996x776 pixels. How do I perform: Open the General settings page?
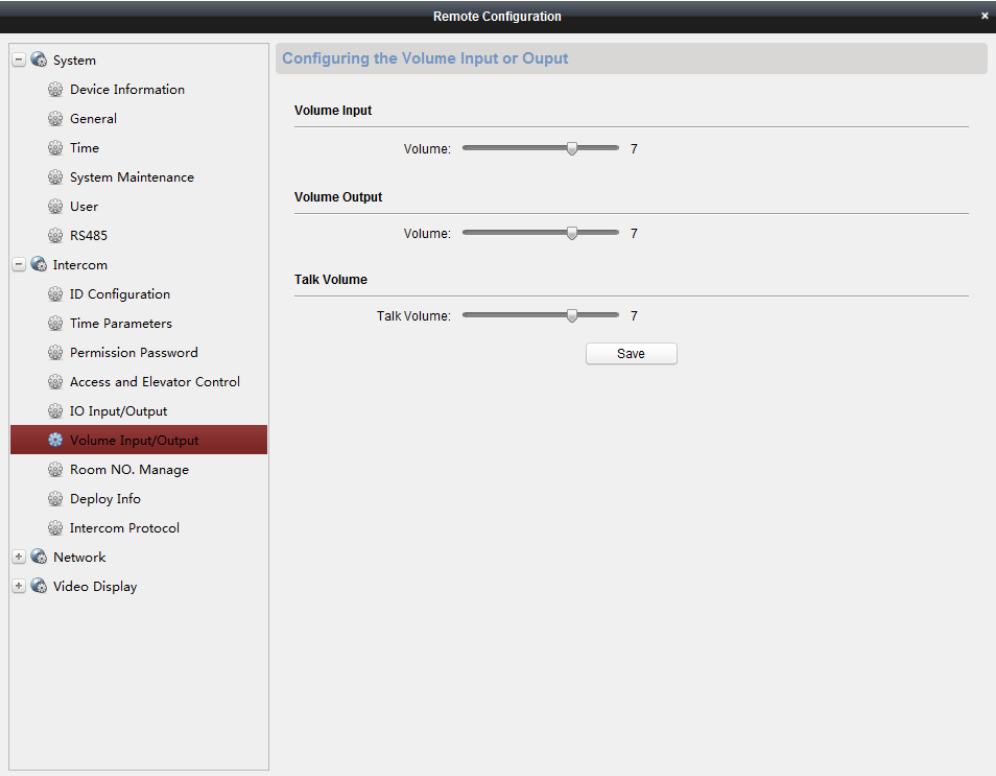pyautogui.click(x=93, y=119)
